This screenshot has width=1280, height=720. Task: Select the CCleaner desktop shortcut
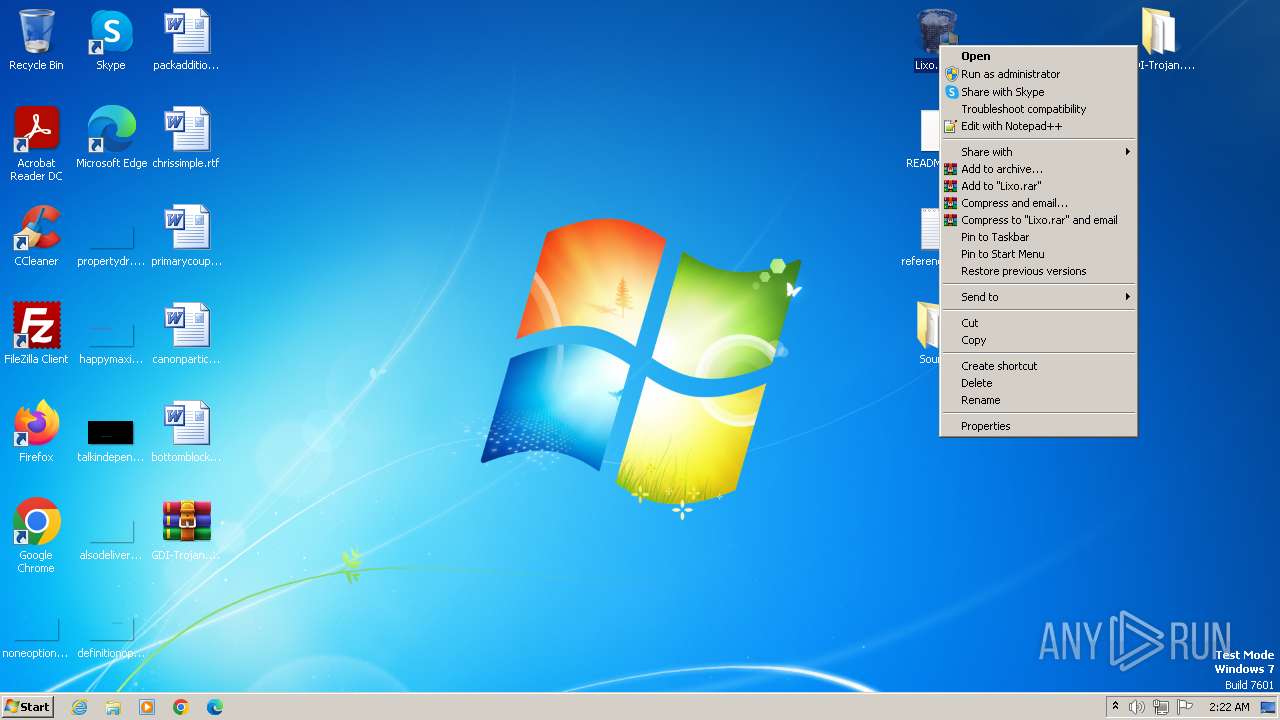tap(36, 237)
